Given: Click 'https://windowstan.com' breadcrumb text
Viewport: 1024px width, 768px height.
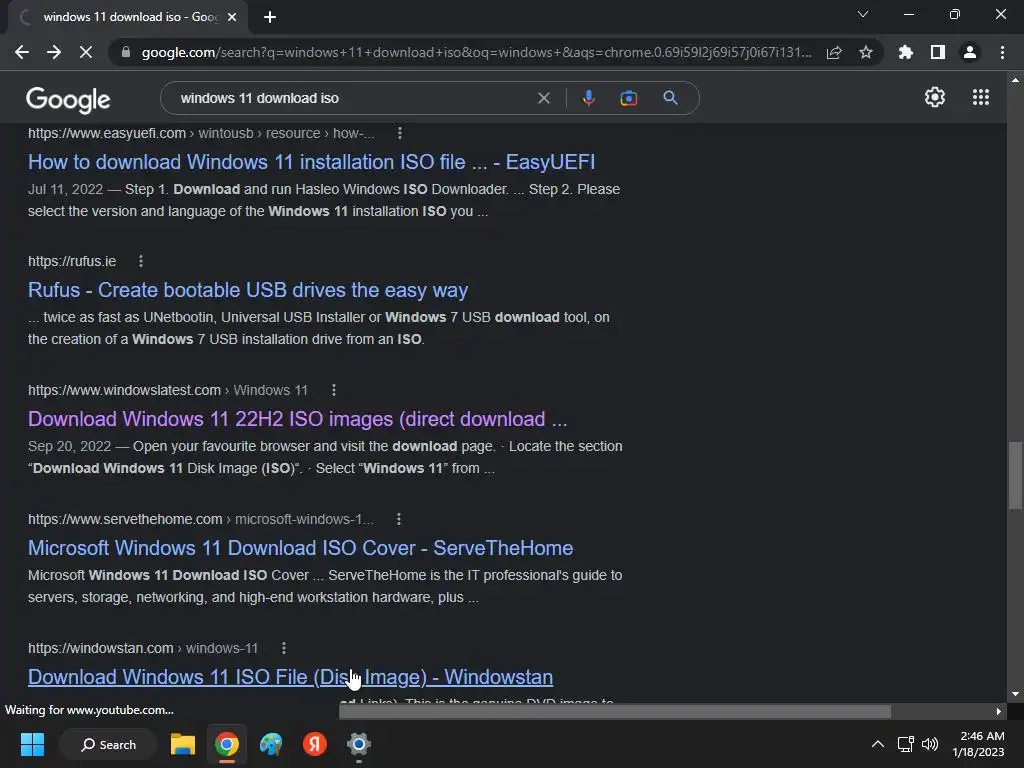Looking at the screenshot, I should coord(101,648).
